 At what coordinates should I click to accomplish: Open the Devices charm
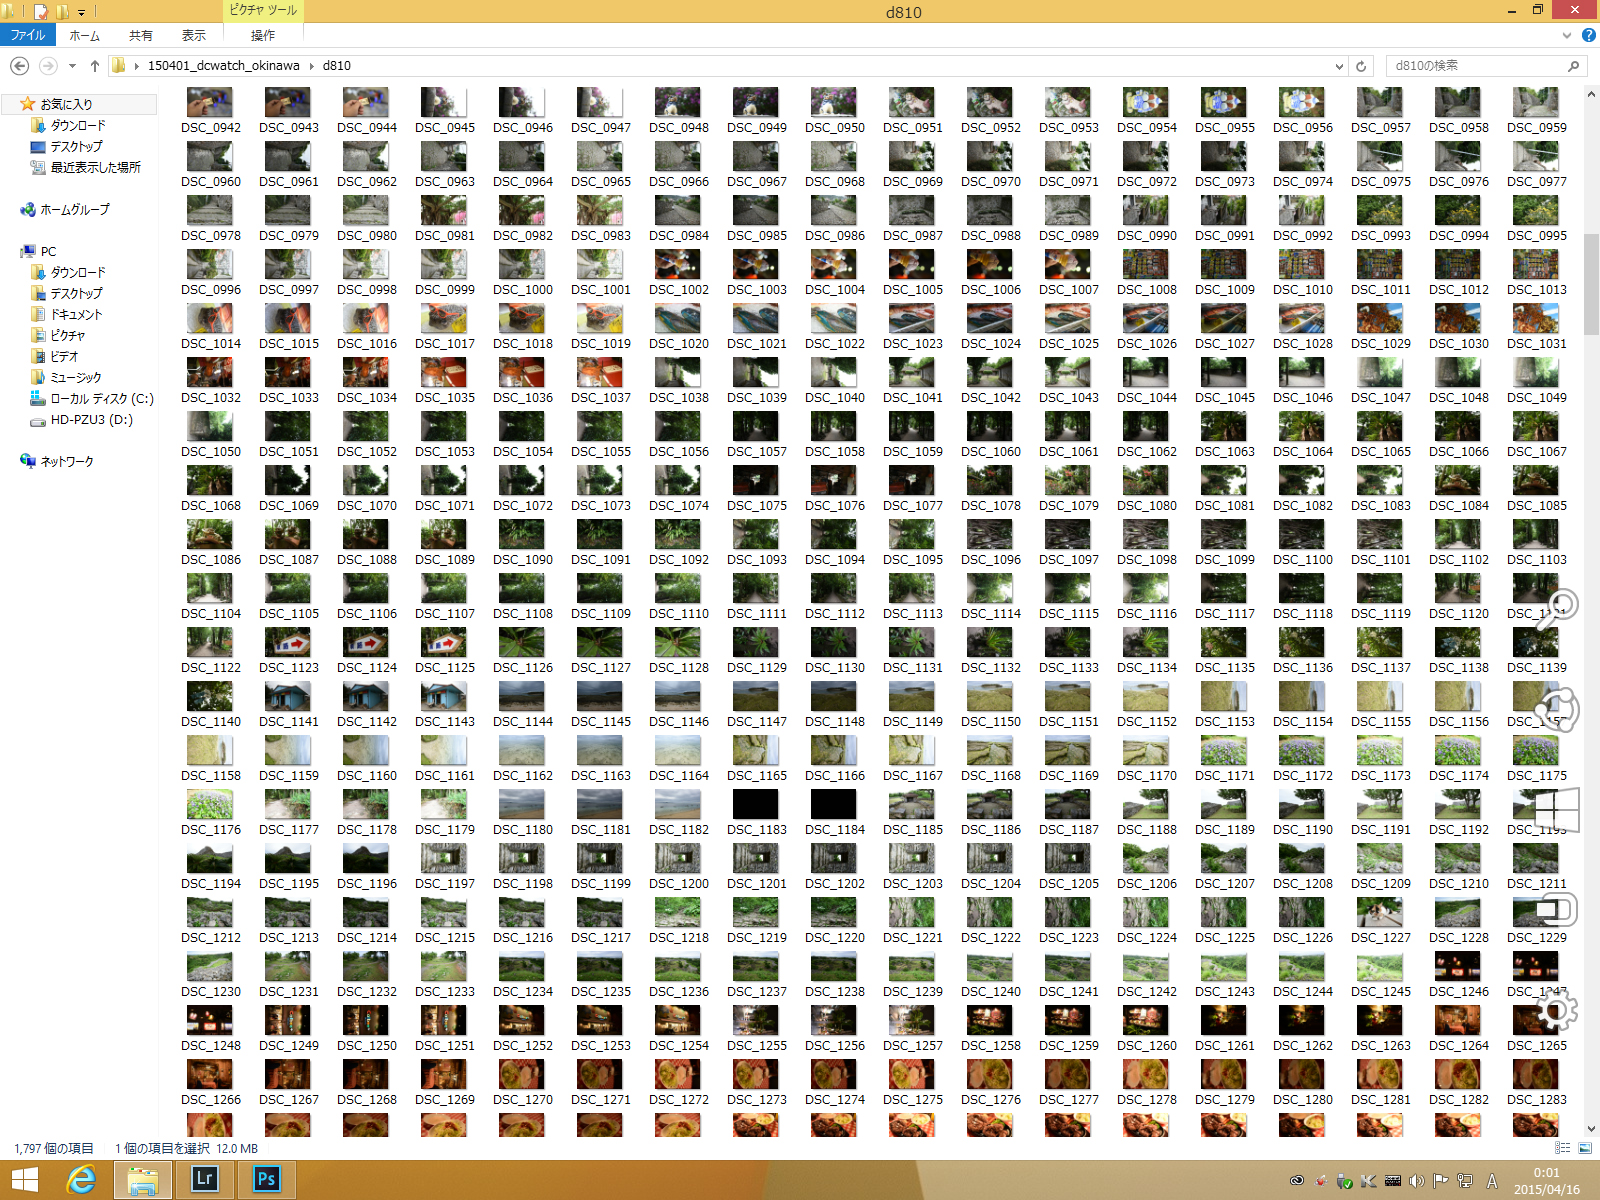click(x=1557, y=910)
